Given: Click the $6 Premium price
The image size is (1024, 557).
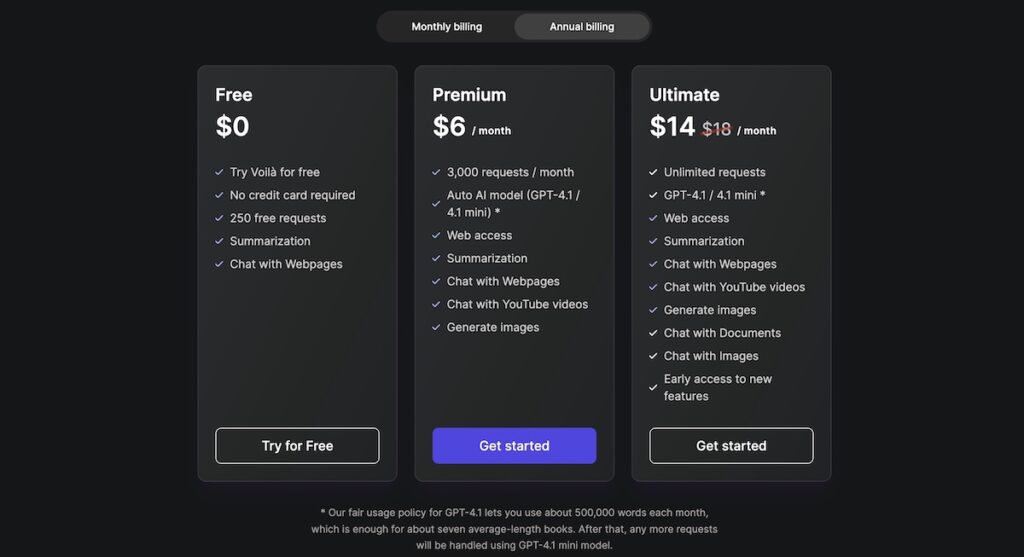Looking at the screenshot, I should (x=449, y=126).
